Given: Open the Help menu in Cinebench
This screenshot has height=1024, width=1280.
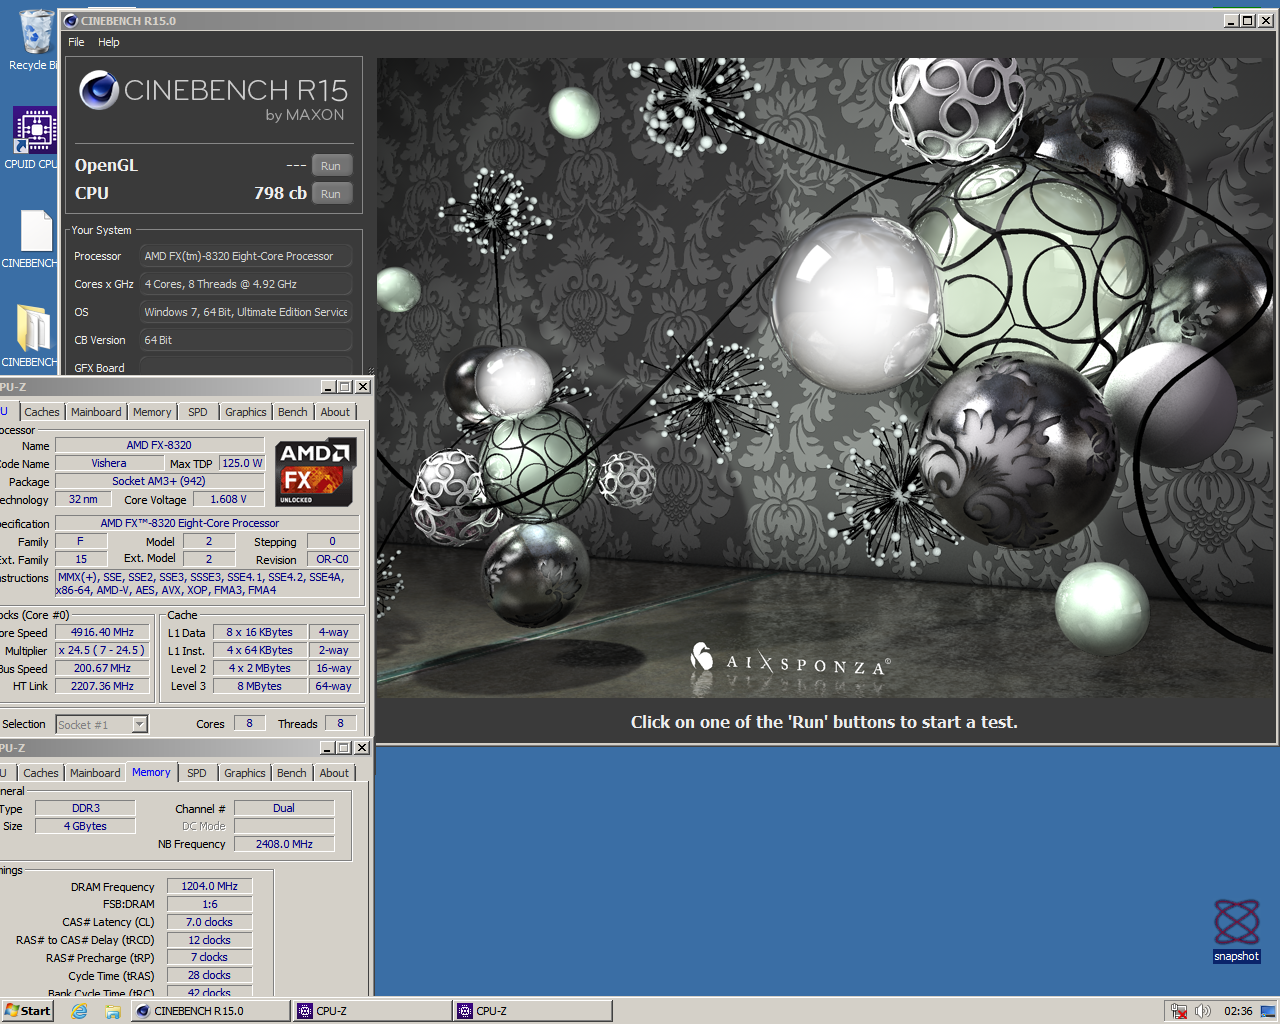Looking at the screenshot, I should click(x=109, y=42).
